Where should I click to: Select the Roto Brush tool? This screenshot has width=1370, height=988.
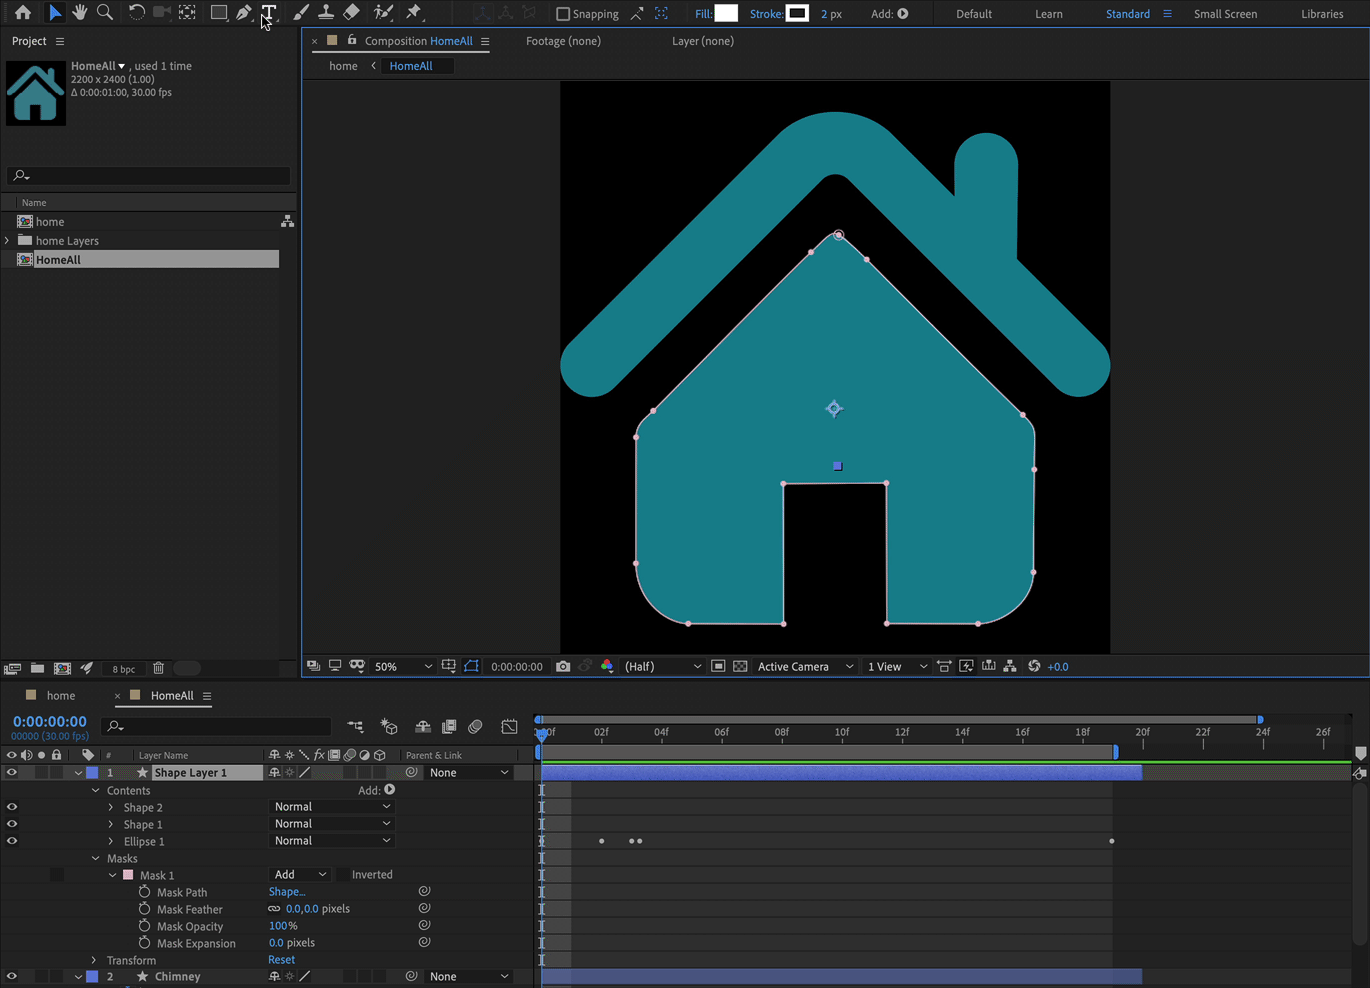click(x=383, y=13)
